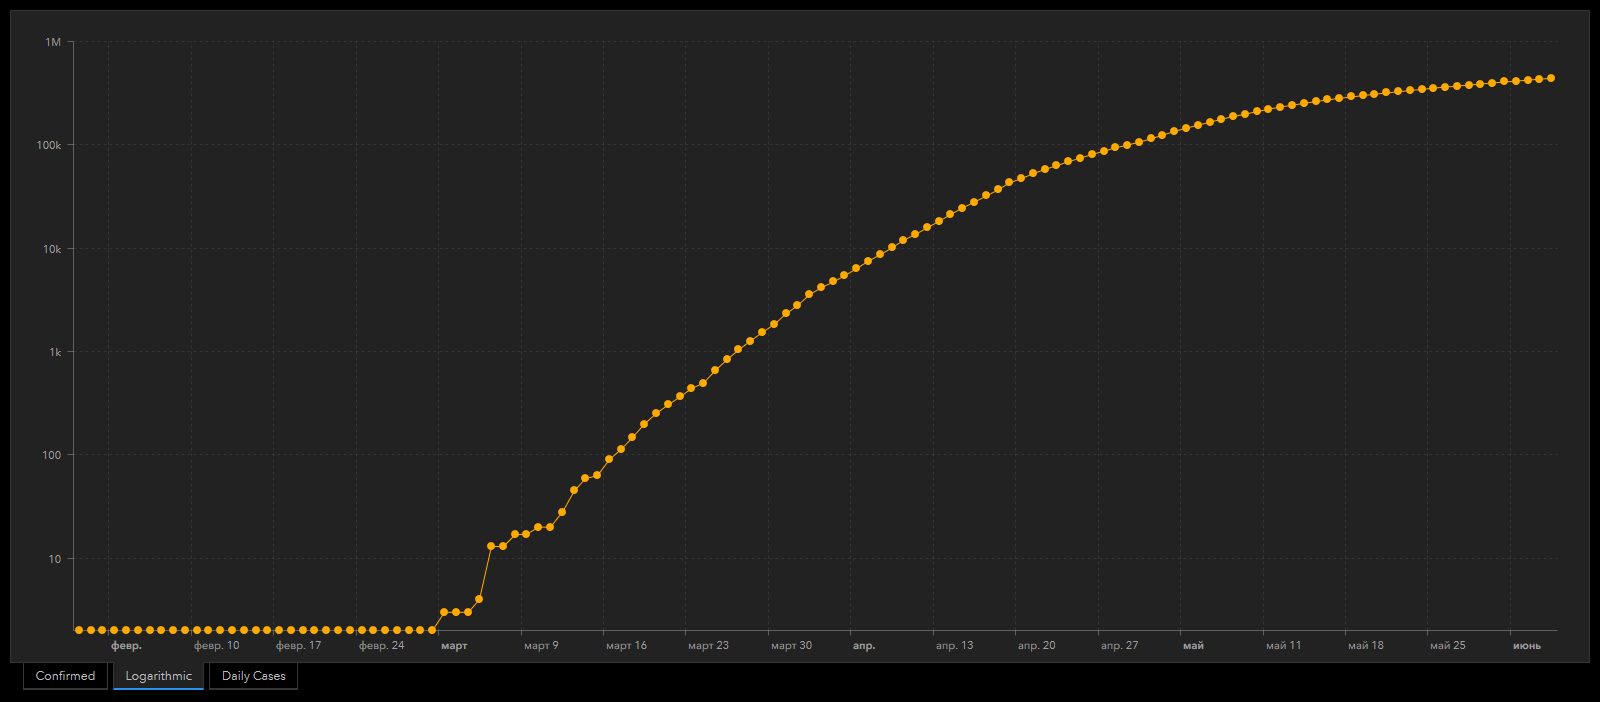The image size is (1600, 702).
Task: Click the 1k y-axis label
Action: pos(55,352)
